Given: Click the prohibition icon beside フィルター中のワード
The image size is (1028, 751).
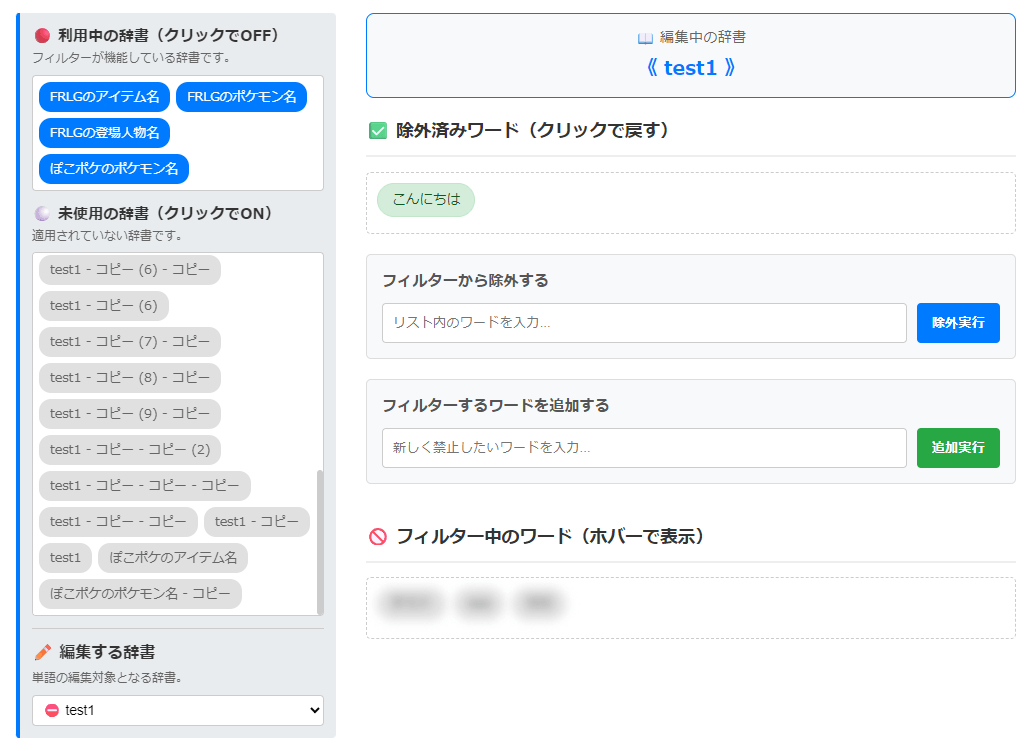Looking at the screenshot, I should tap(379, 535).
